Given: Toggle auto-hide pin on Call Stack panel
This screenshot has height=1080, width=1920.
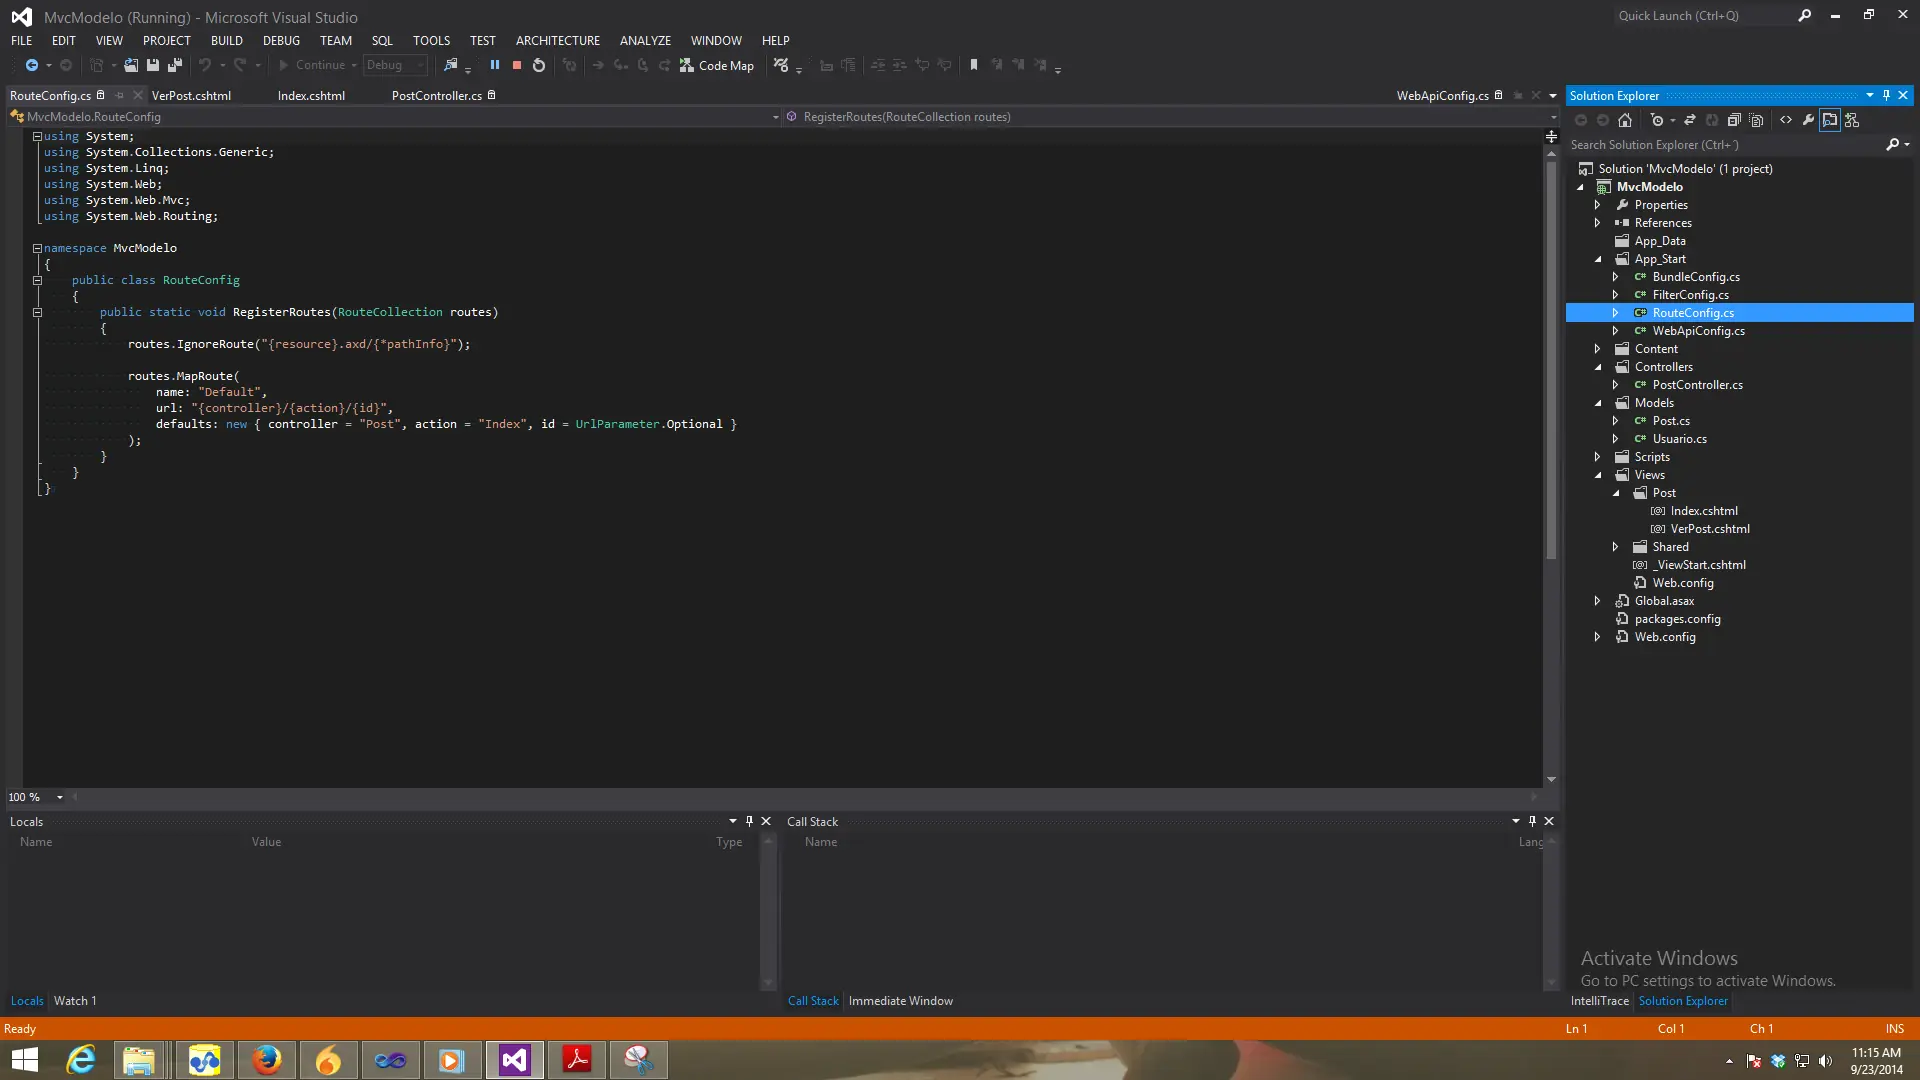Looking at the screenshot, I should pyautogui.click(x=1532, y=821).
